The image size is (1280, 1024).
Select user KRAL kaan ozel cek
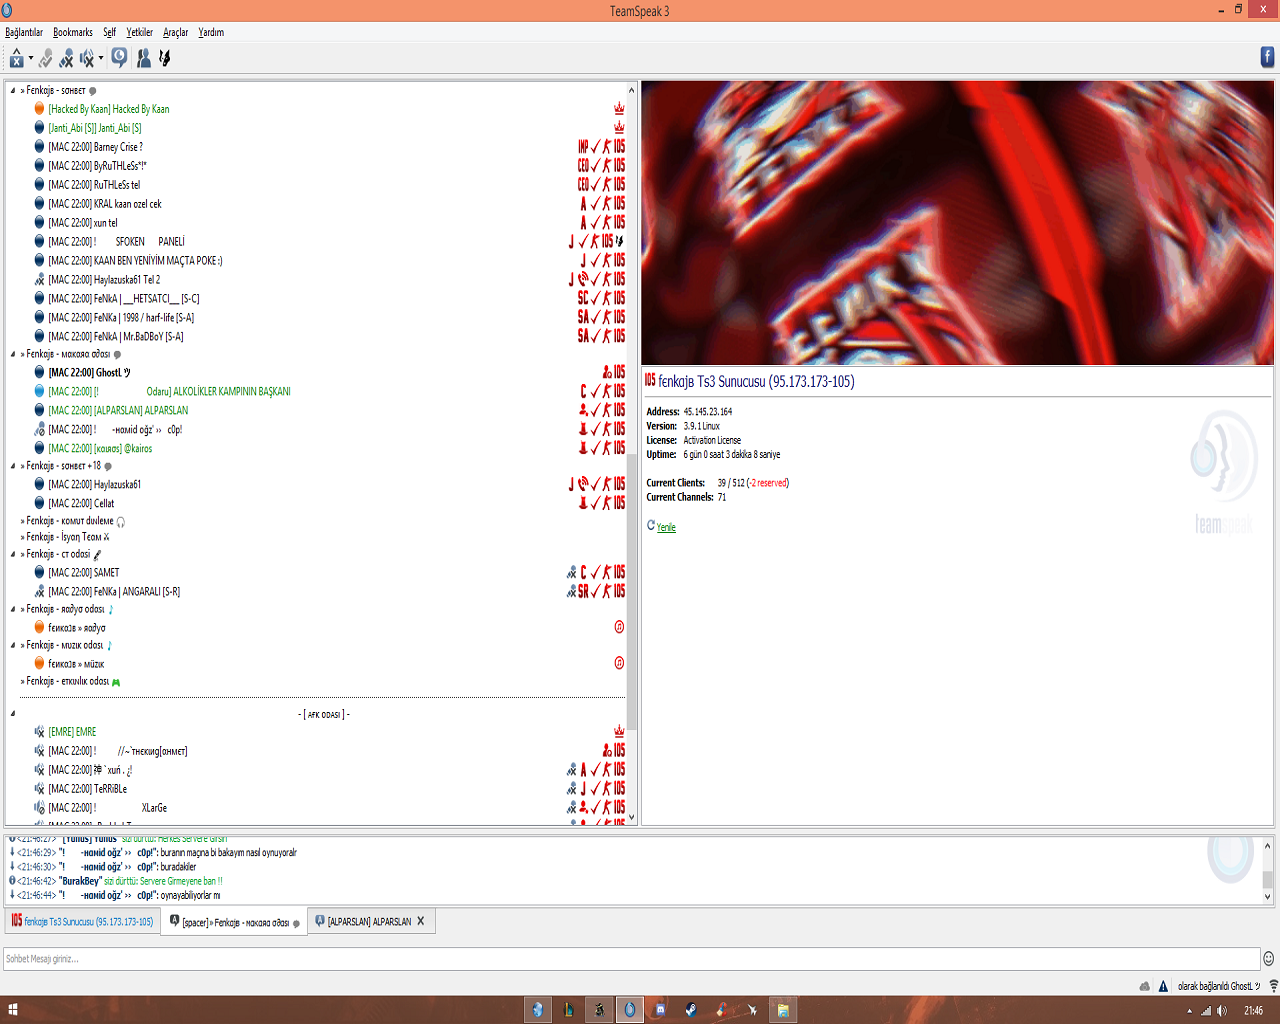point(105,204)
